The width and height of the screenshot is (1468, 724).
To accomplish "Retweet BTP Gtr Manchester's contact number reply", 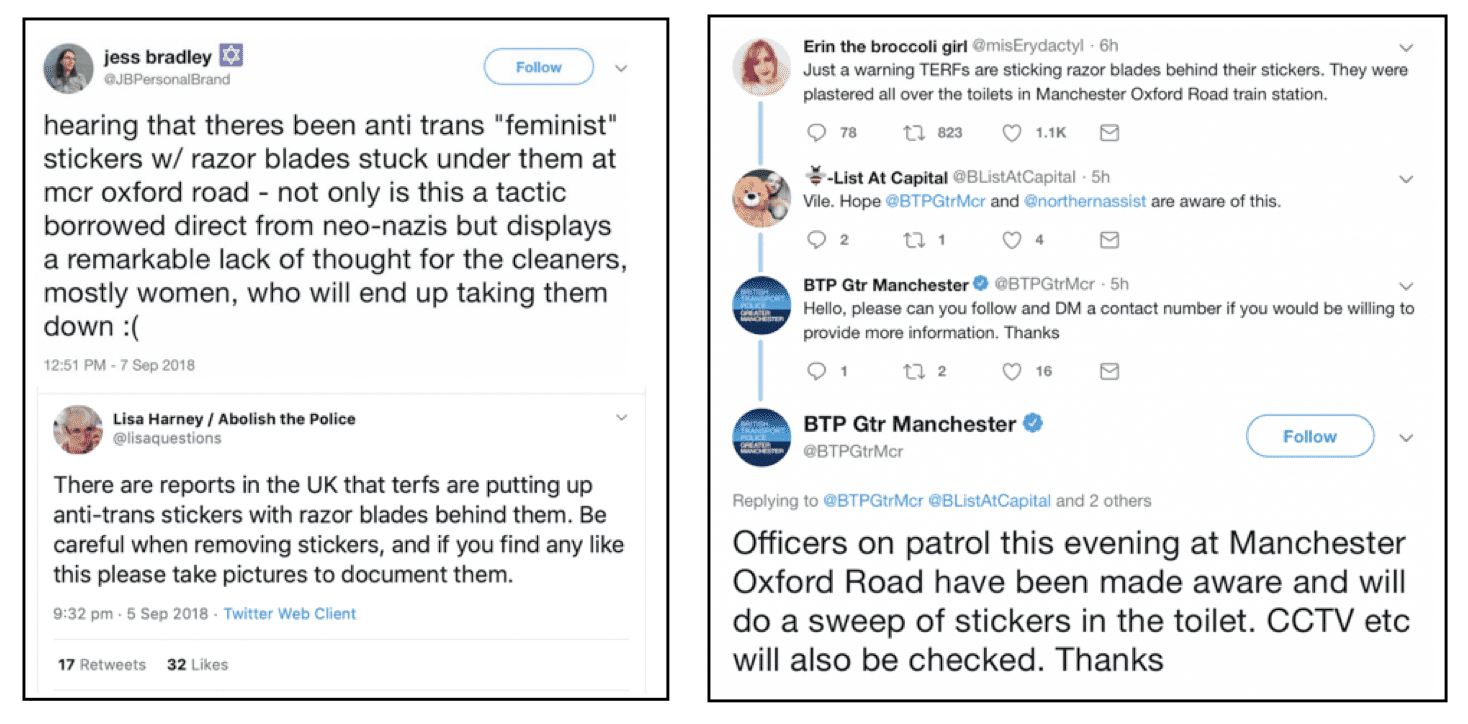I will pos(913,371).
